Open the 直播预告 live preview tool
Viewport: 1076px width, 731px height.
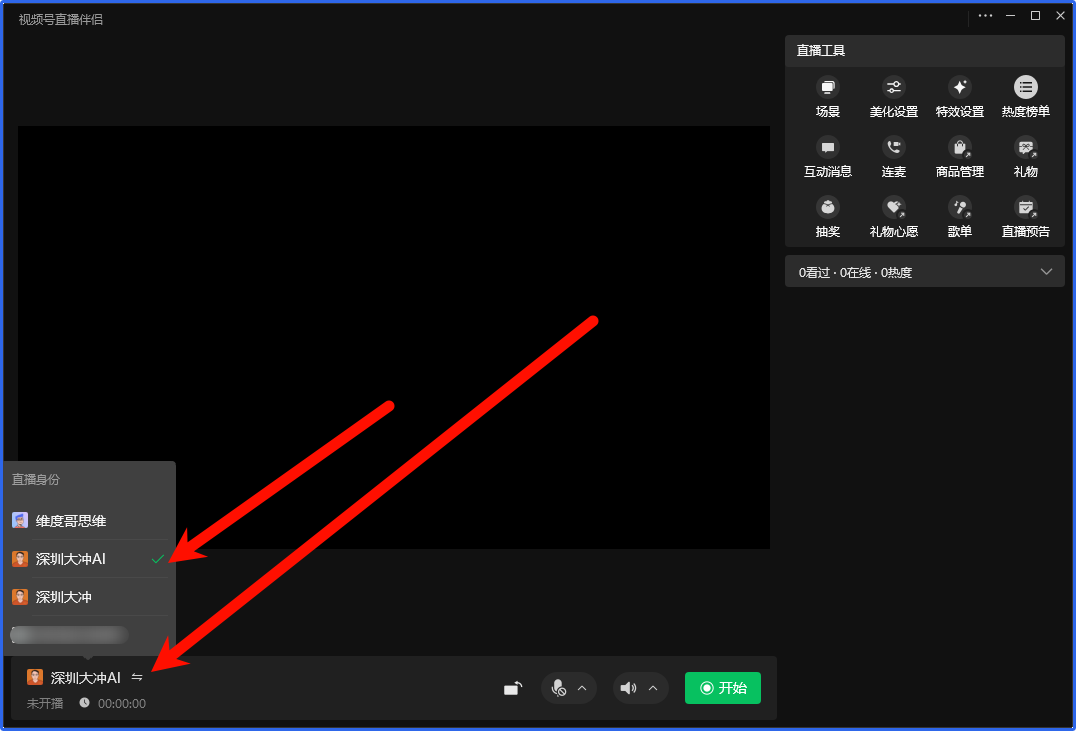(1025, 208)
